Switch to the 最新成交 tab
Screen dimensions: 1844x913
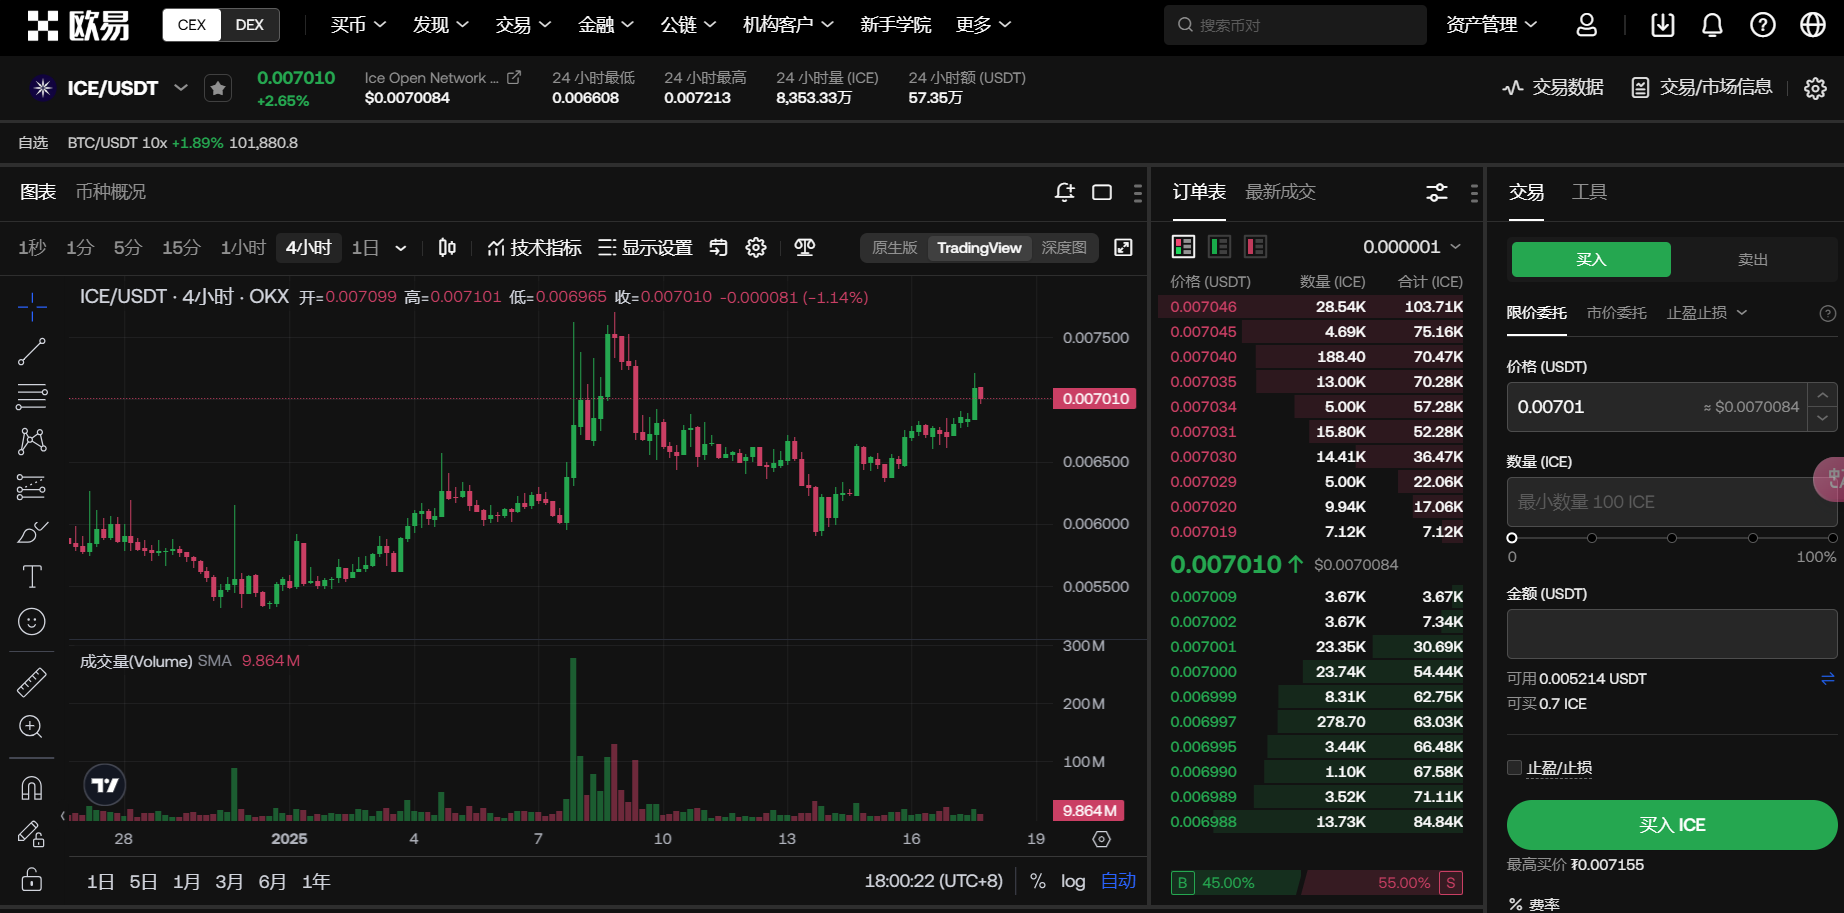[1280, 192]
